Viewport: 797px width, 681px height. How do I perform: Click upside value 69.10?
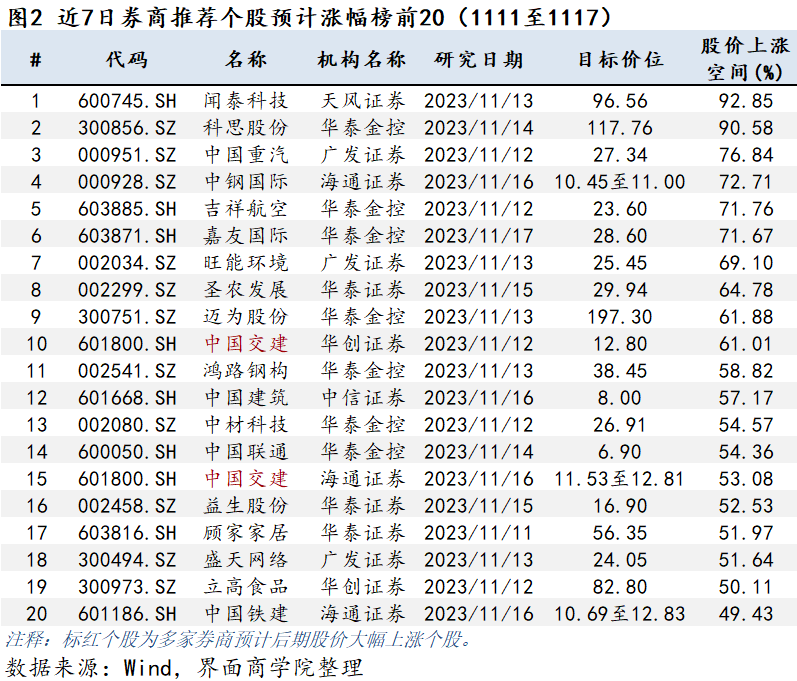pos(746,262)
